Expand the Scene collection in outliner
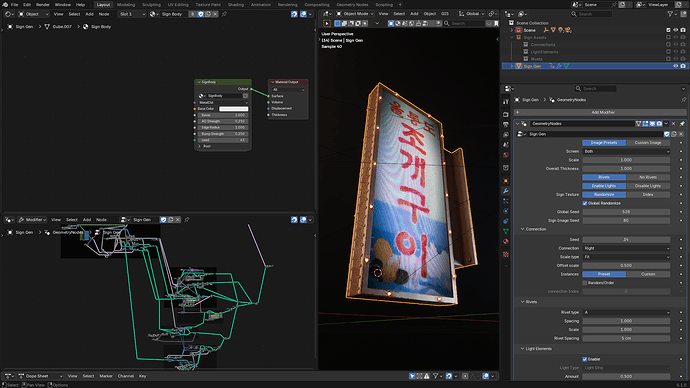This screenshot has height=388, width=690. 512,30
